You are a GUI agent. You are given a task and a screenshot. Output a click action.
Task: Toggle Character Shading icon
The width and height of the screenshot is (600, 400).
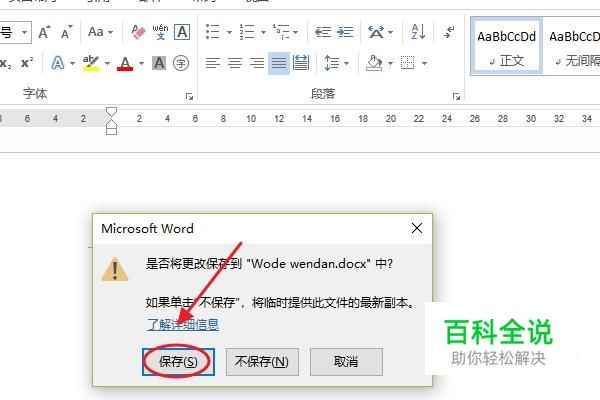click(159, 63)
